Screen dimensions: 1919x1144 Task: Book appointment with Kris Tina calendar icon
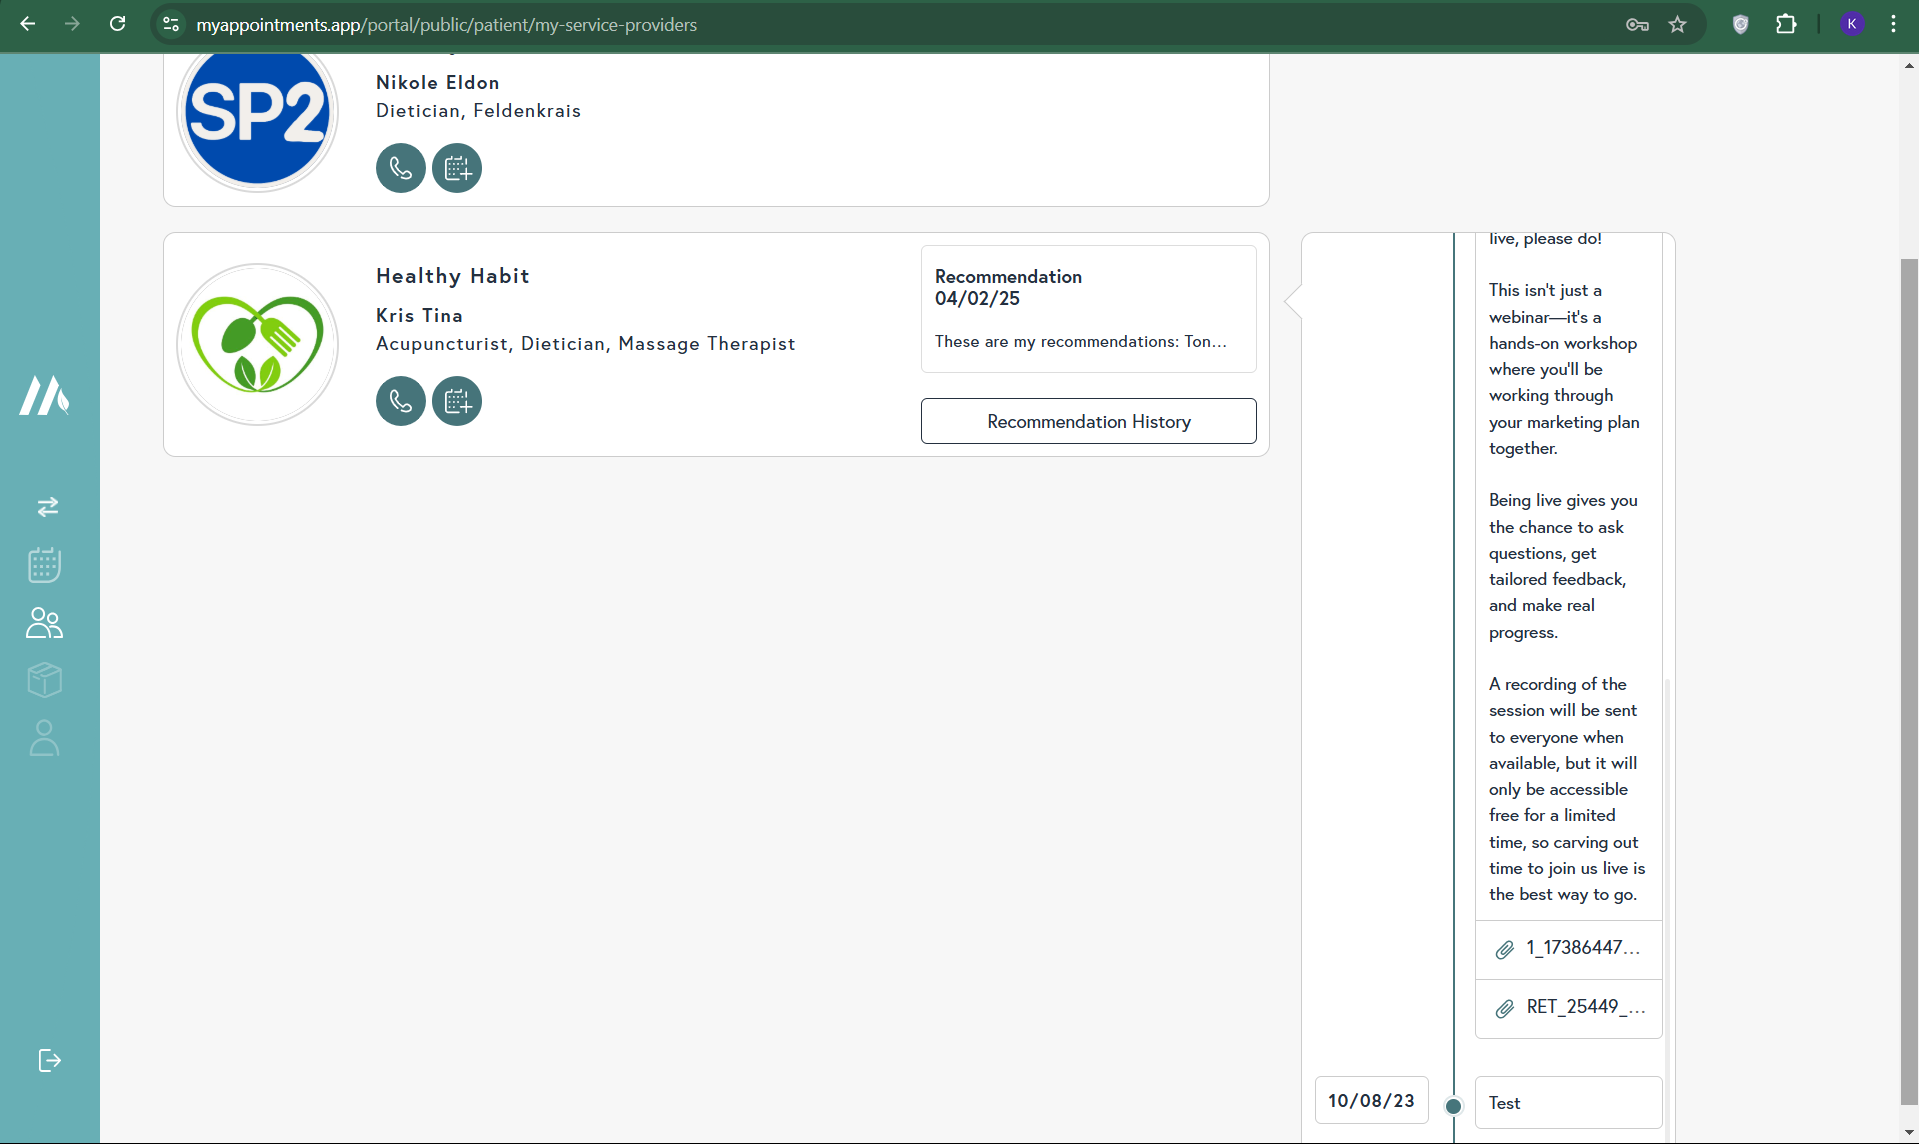click(457, 401)
